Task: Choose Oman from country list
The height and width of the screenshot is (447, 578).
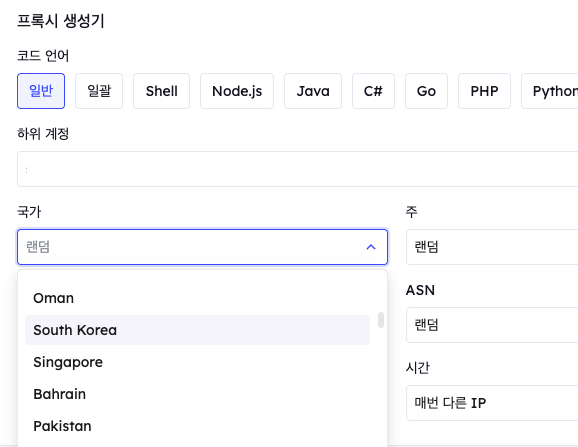Action: pyautogui.click(x=197, y=298)
